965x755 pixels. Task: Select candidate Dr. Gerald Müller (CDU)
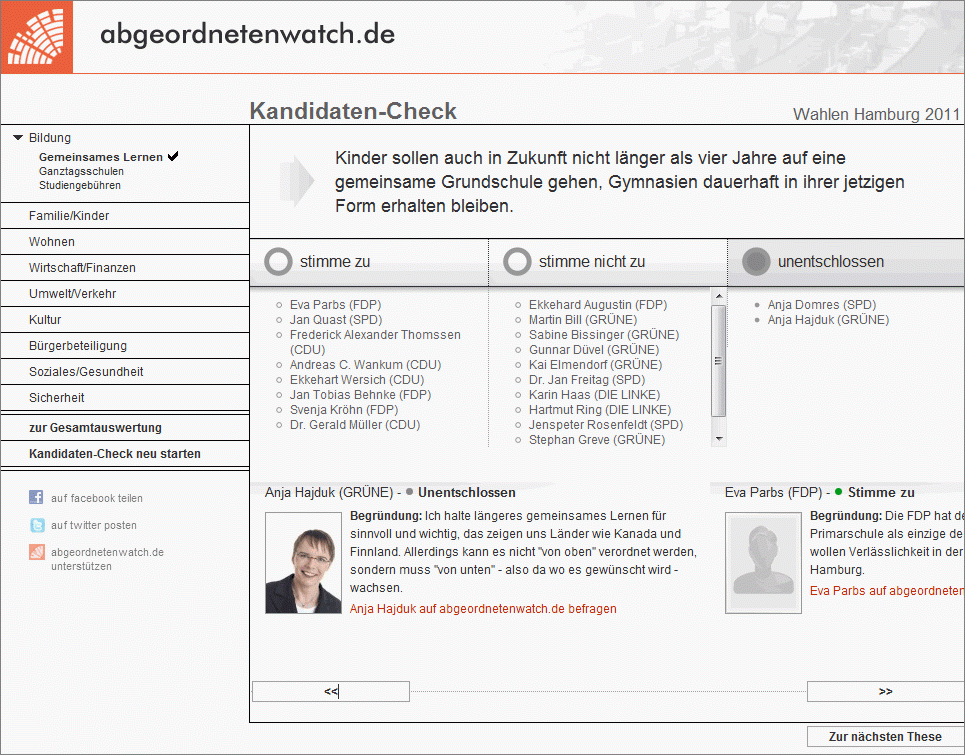(355, 425)
